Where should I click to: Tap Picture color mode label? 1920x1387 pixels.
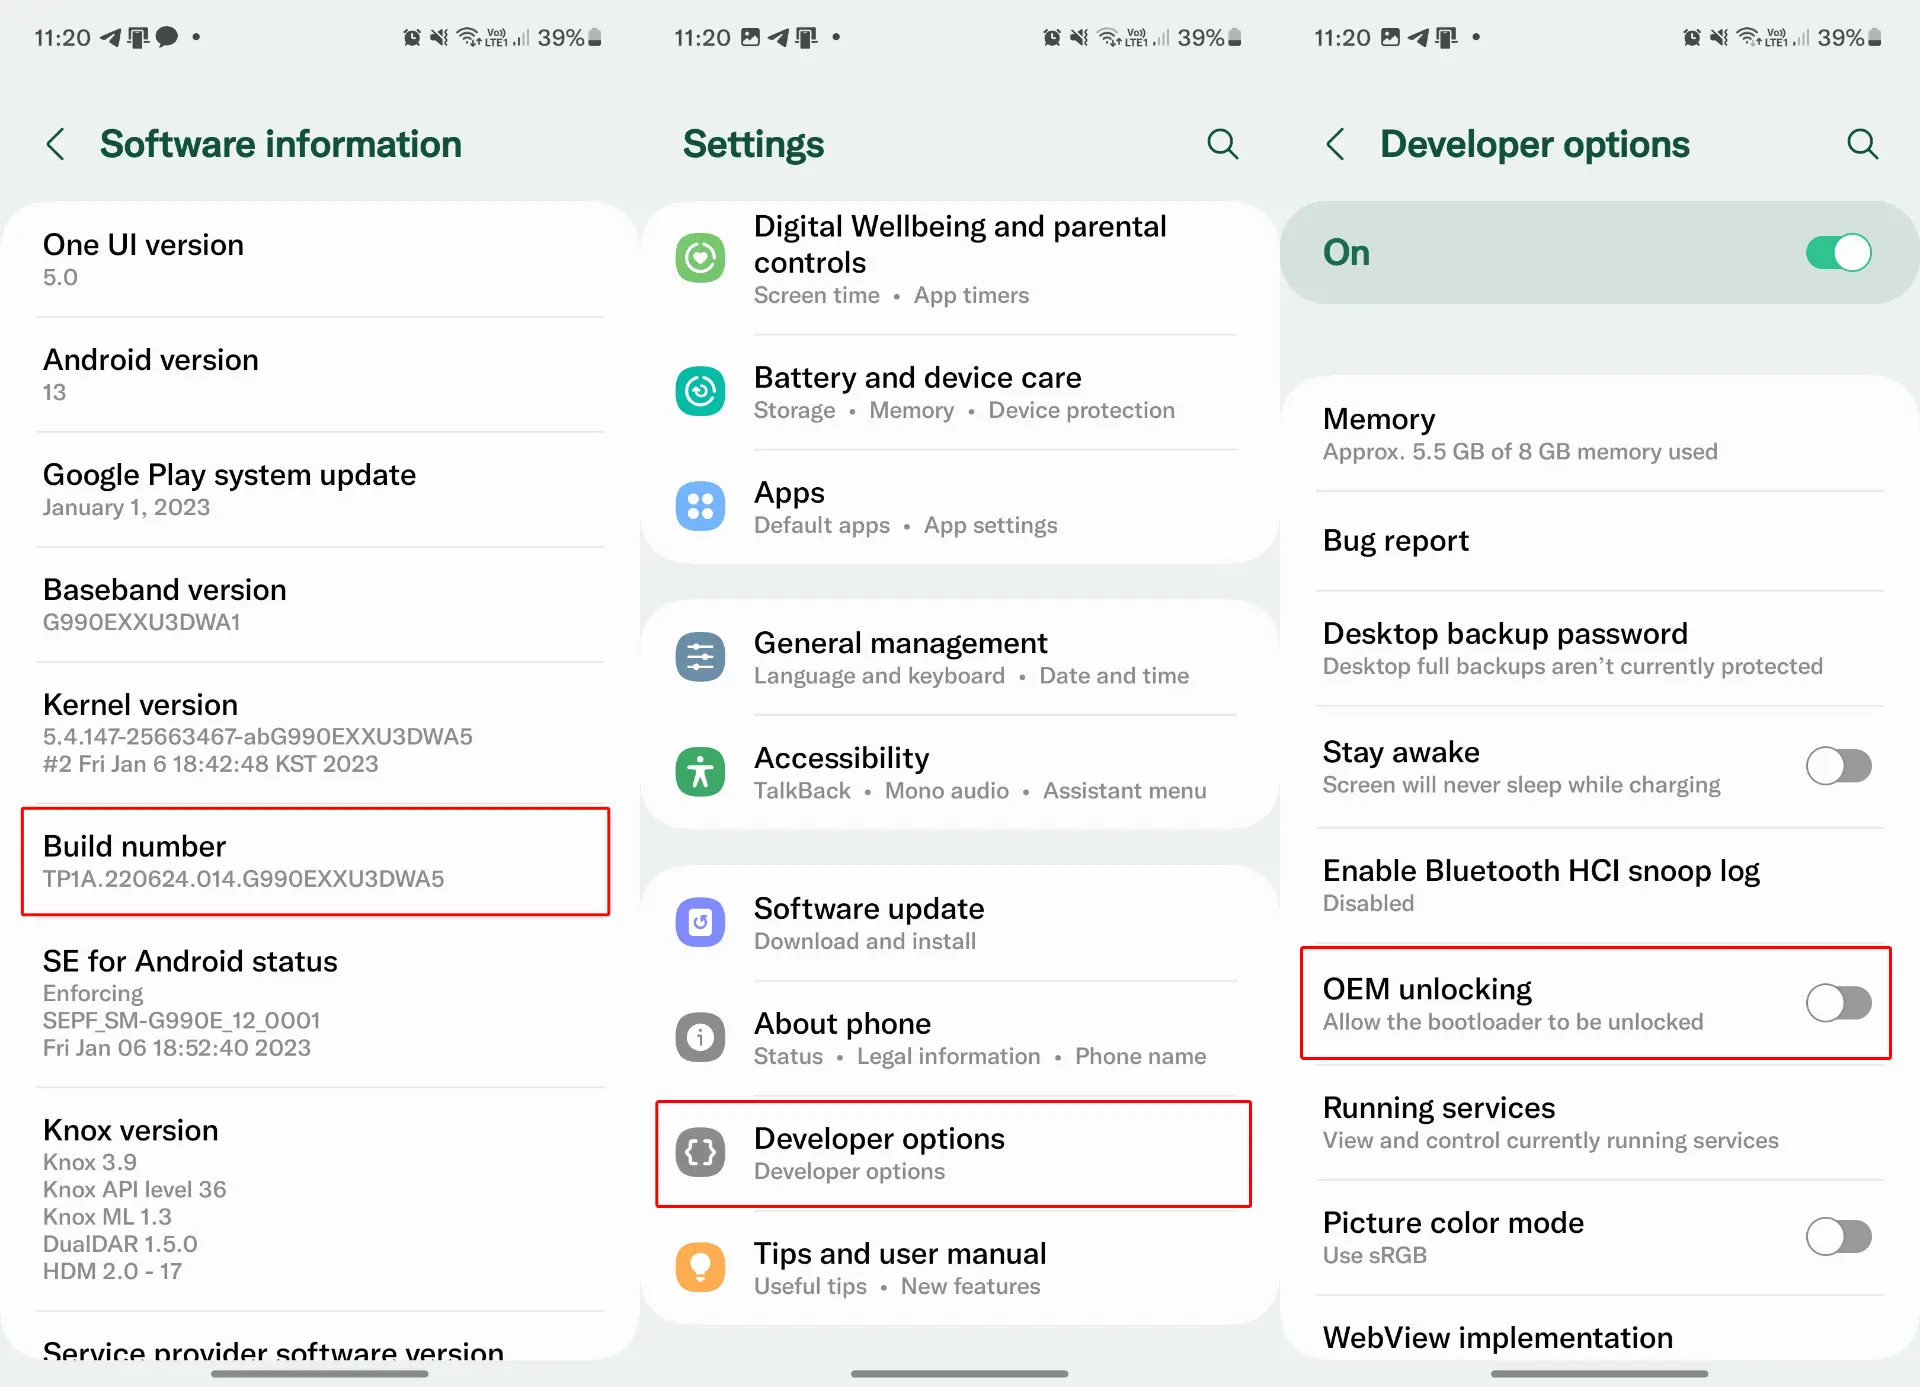coord(1452,1222)
